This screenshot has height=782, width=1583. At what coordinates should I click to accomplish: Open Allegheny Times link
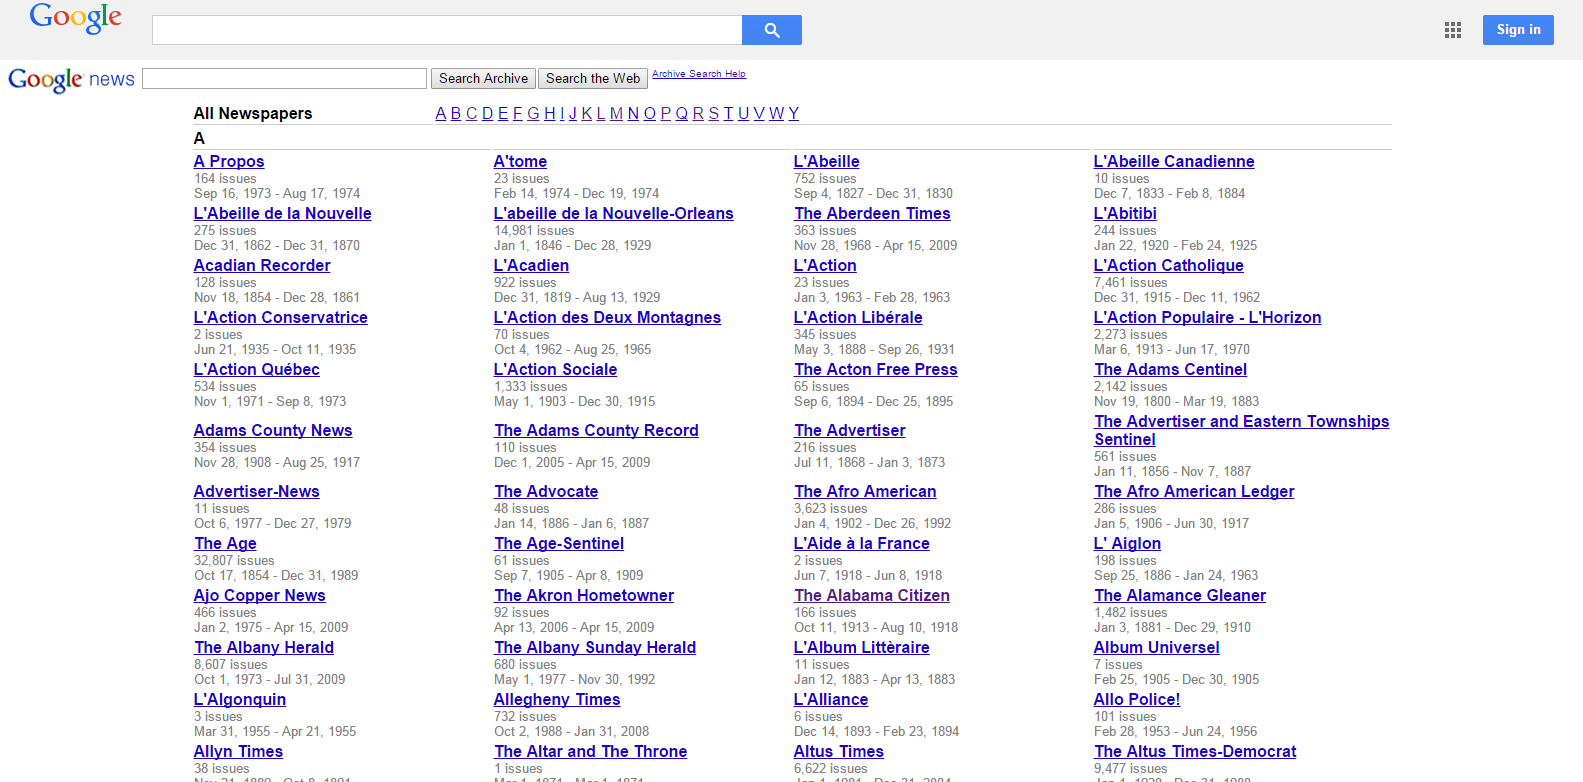click(557, 699)
